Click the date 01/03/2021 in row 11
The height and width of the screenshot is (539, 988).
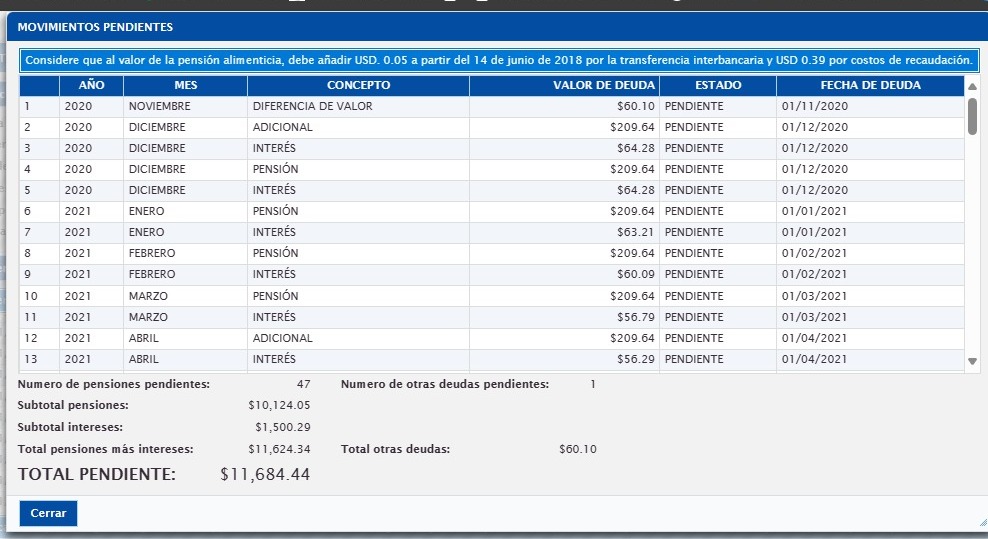pyautogui.click(x=814, y=317)
